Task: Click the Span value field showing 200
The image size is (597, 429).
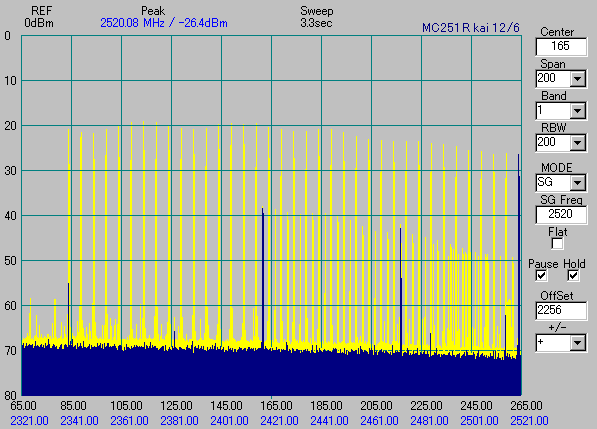Action: [553, 79]
